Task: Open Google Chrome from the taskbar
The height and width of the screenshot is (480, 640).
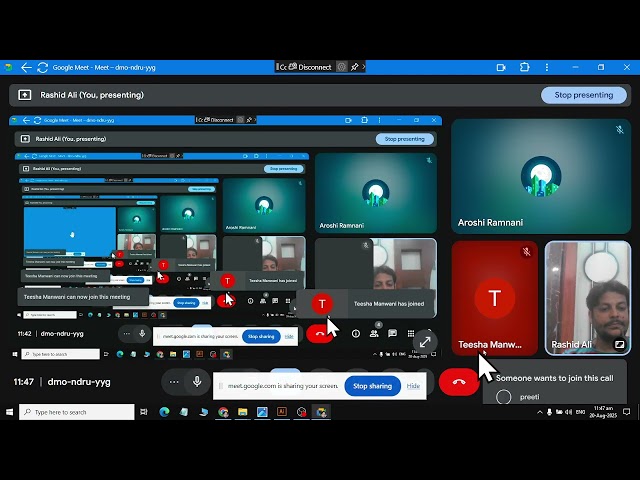Action: (223, 412)
